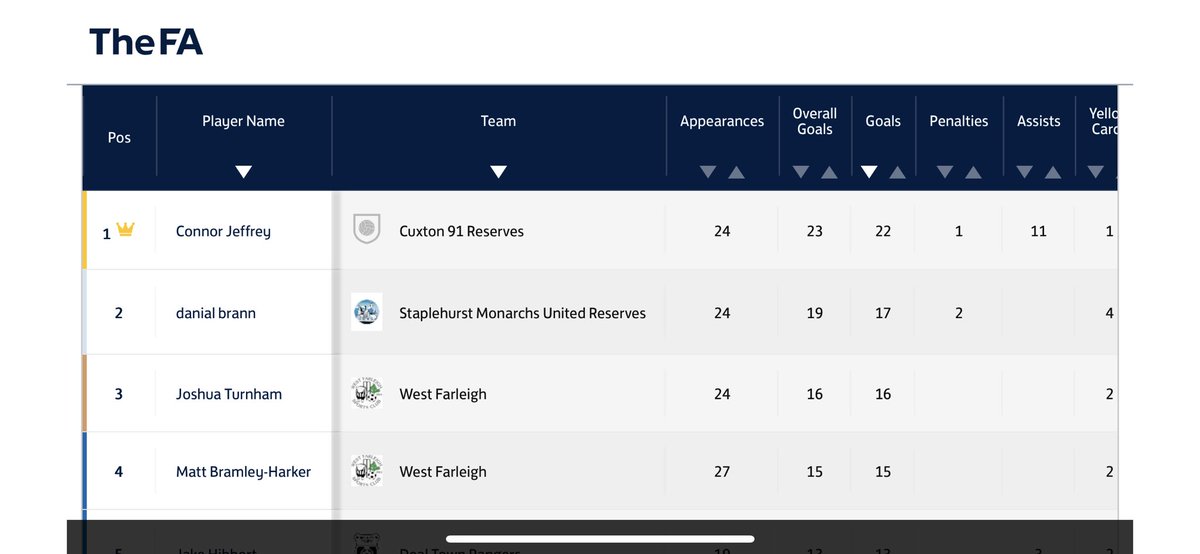Open Joshua Turnham player profile
Screen dimensions: 1200x554
(x=229, y=394)
